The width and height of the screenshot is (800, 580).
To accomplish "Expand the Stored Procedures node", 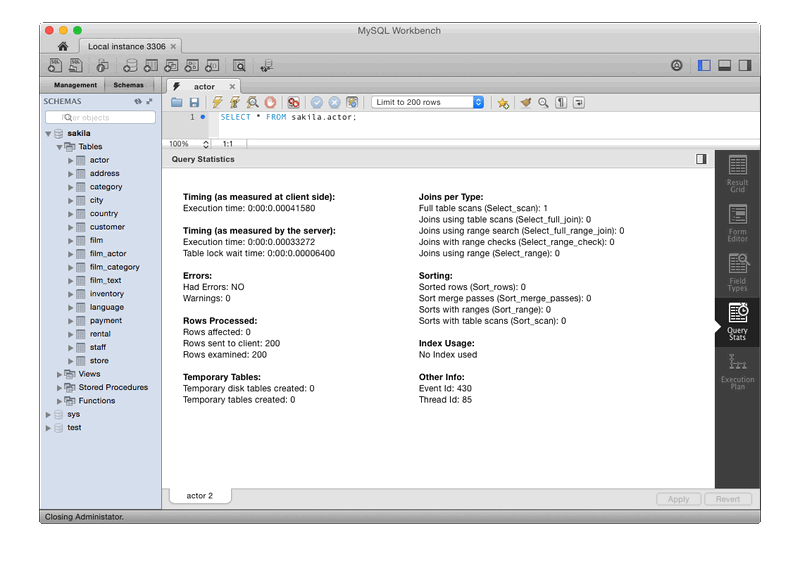I will (57, 387).
